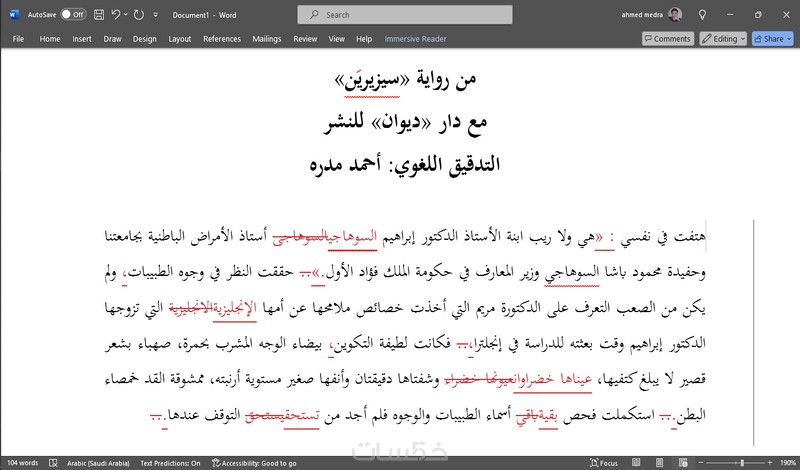
Task: Save the document with the floppy disk icon
Action: click(99, 15)
